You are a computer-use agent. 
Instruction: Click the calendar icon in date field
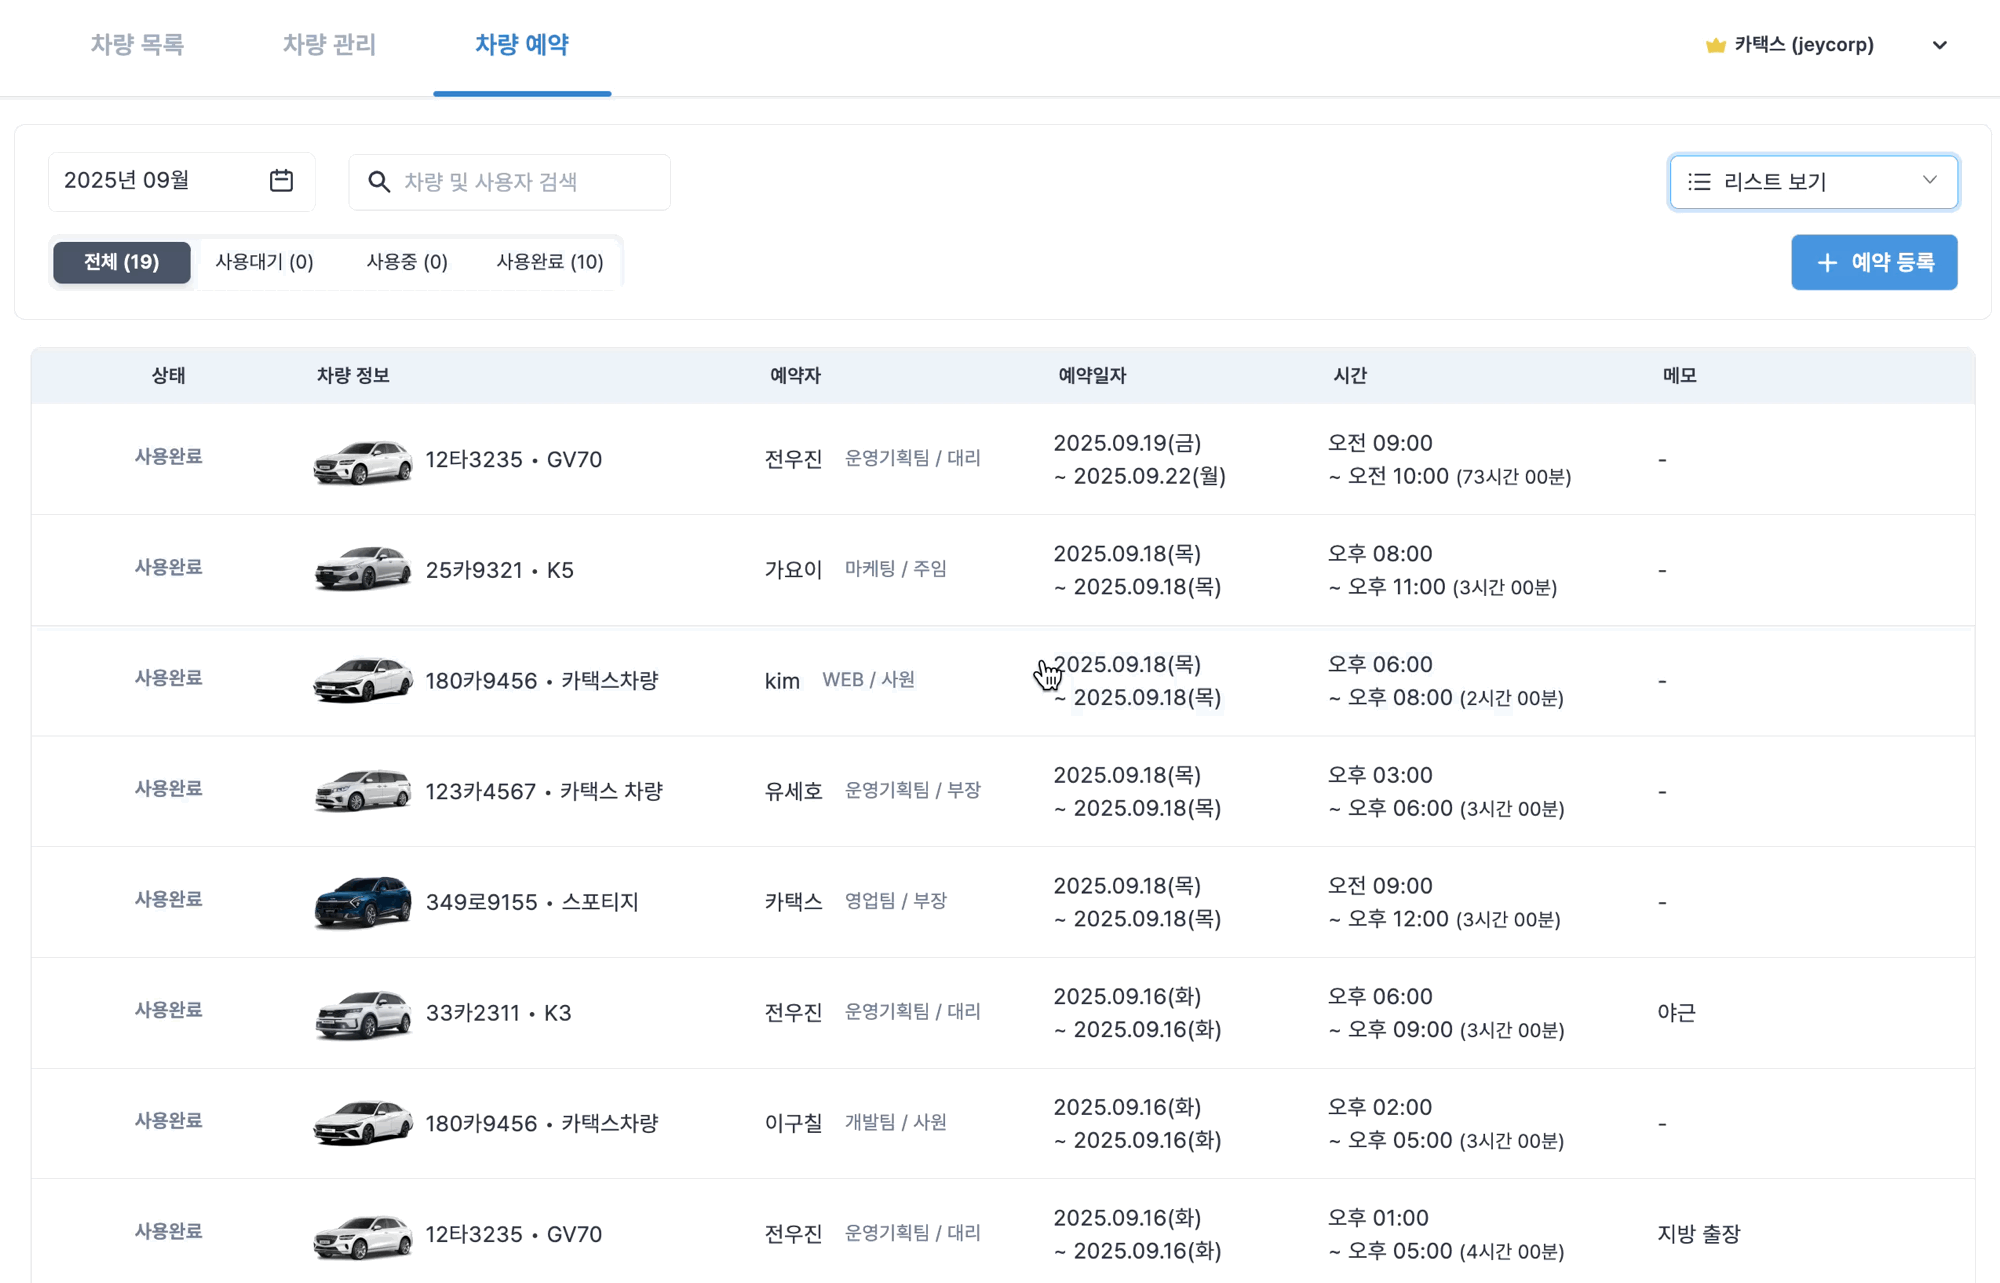[281, 181]
